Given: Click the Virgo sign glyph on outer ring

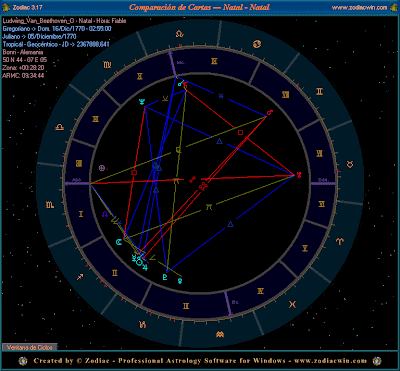Looking at the screenshot, I should (x=107, y=64).
